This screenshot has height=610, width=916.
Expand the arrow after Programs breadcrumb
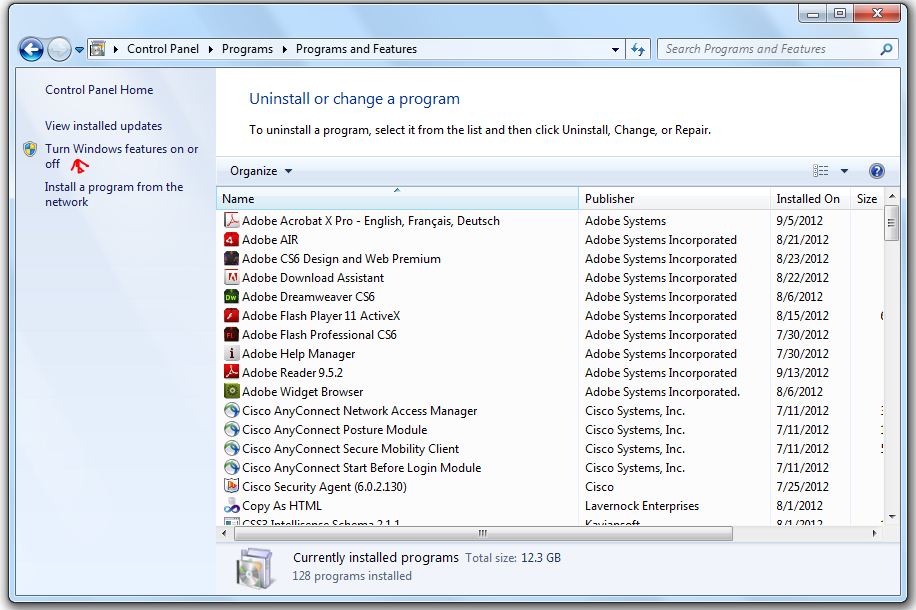point(284,50)
